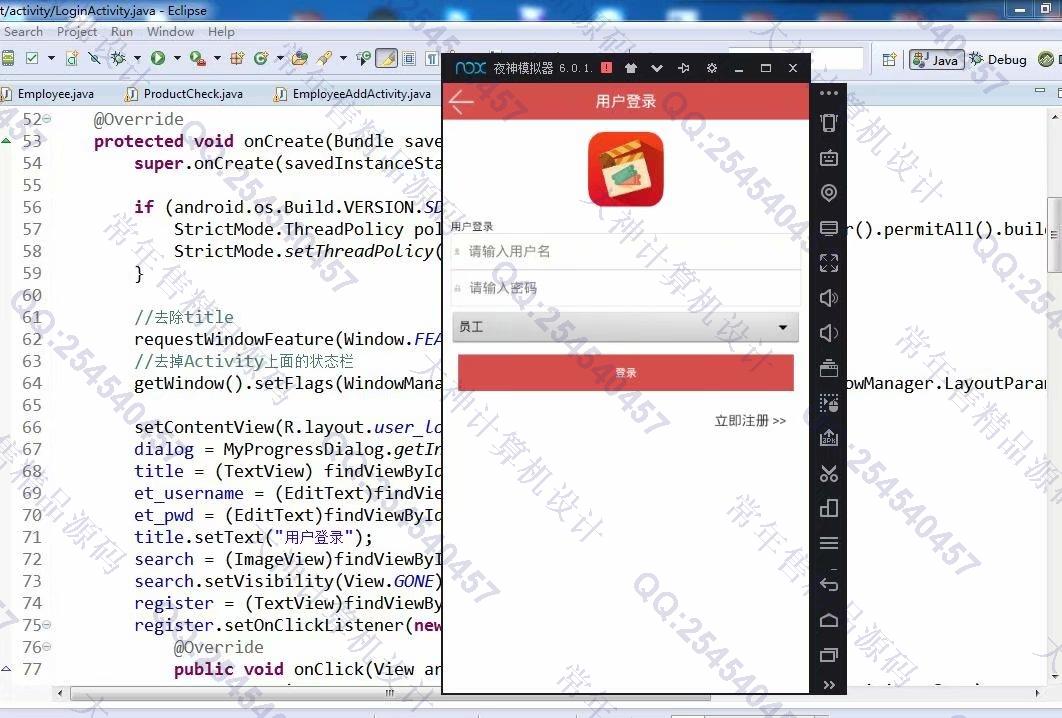Click the Nox pin window icon

tap(683, 68)
